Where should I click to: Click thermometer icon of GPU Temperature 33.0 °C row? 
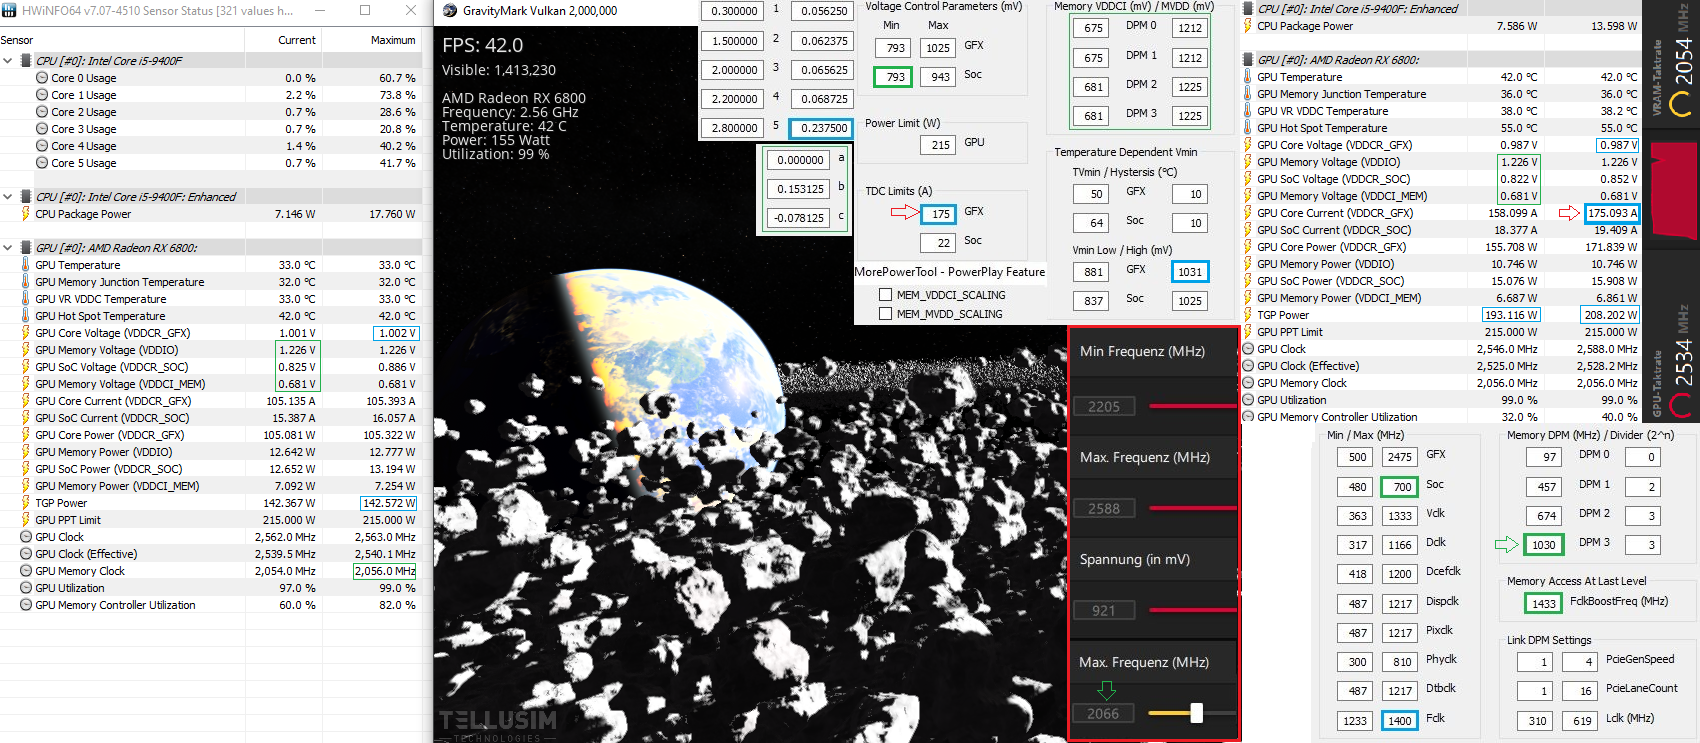tap(26, 265)
